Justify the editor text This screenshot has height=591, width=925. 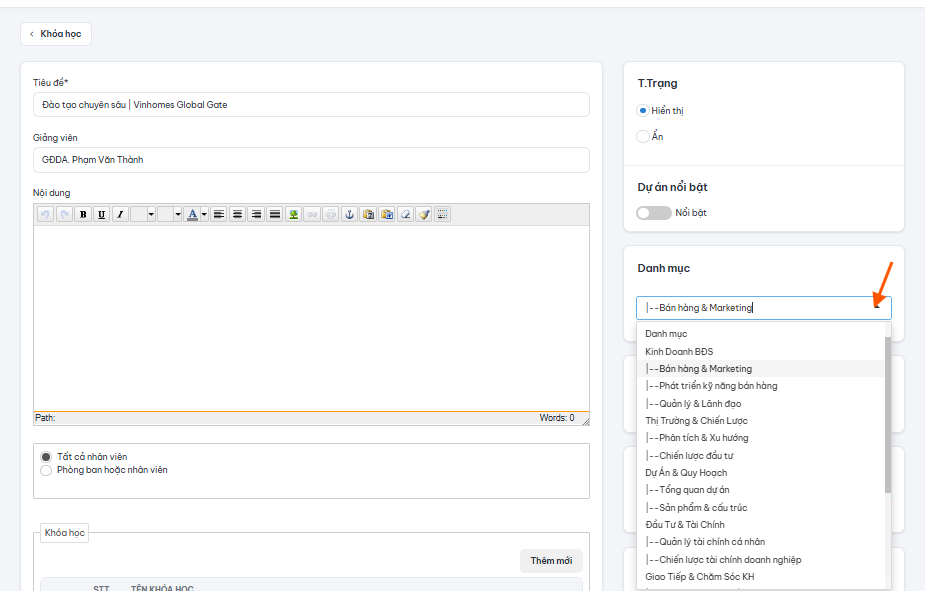tap(275, 214)
